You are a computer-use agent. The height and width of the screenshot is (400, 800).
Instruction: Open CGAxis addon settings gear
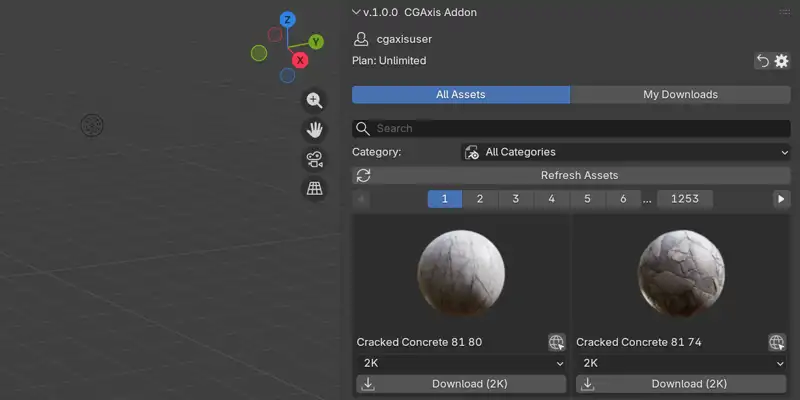781,61
